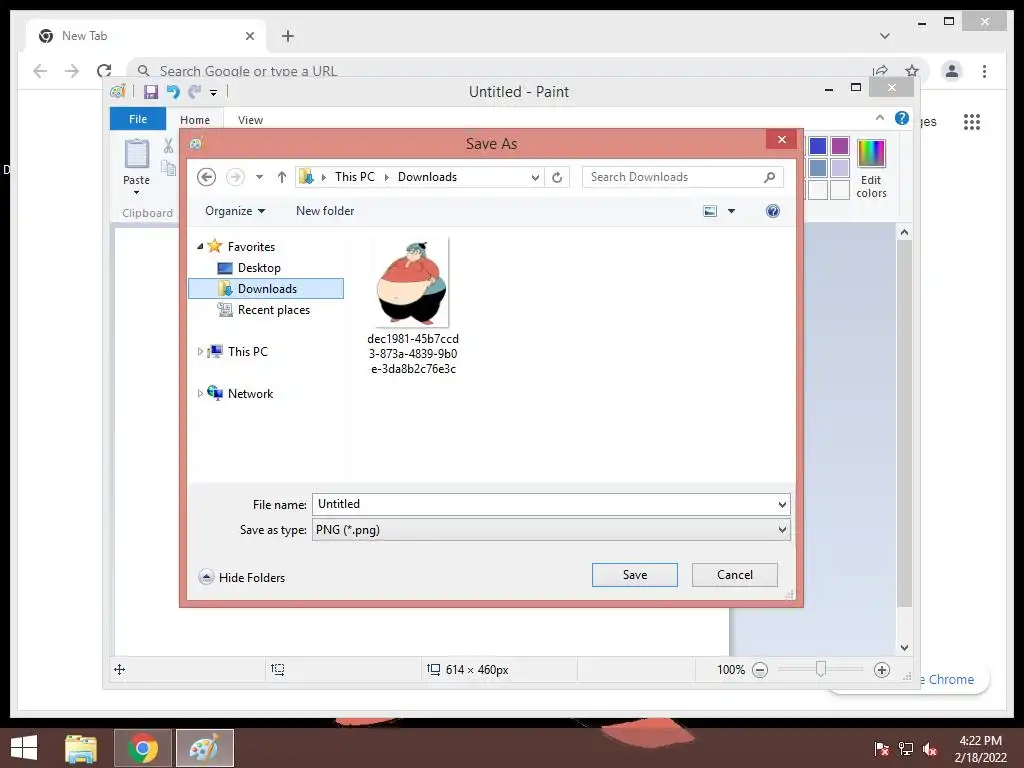Open the view options dropdown arrow

tap(731, 211)
